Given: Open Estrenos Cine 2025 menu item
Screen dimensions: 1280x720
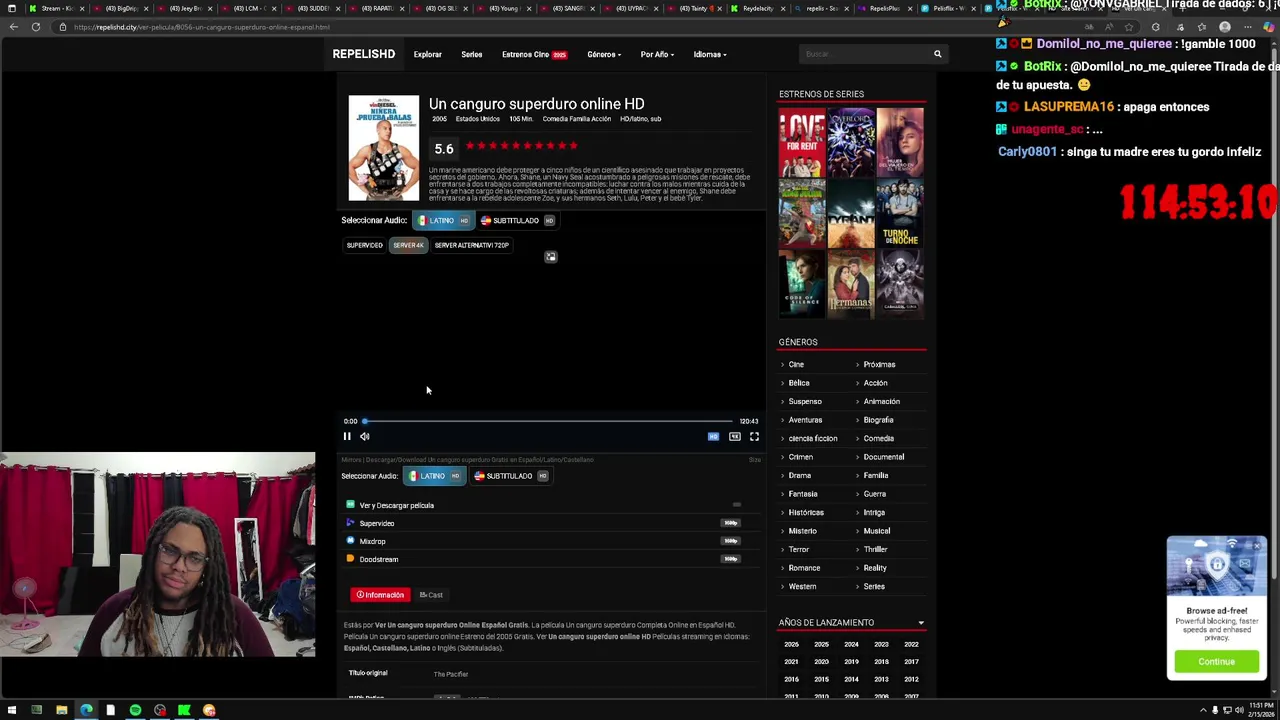Looking at the screenshot, I should [x=534, y=55].
